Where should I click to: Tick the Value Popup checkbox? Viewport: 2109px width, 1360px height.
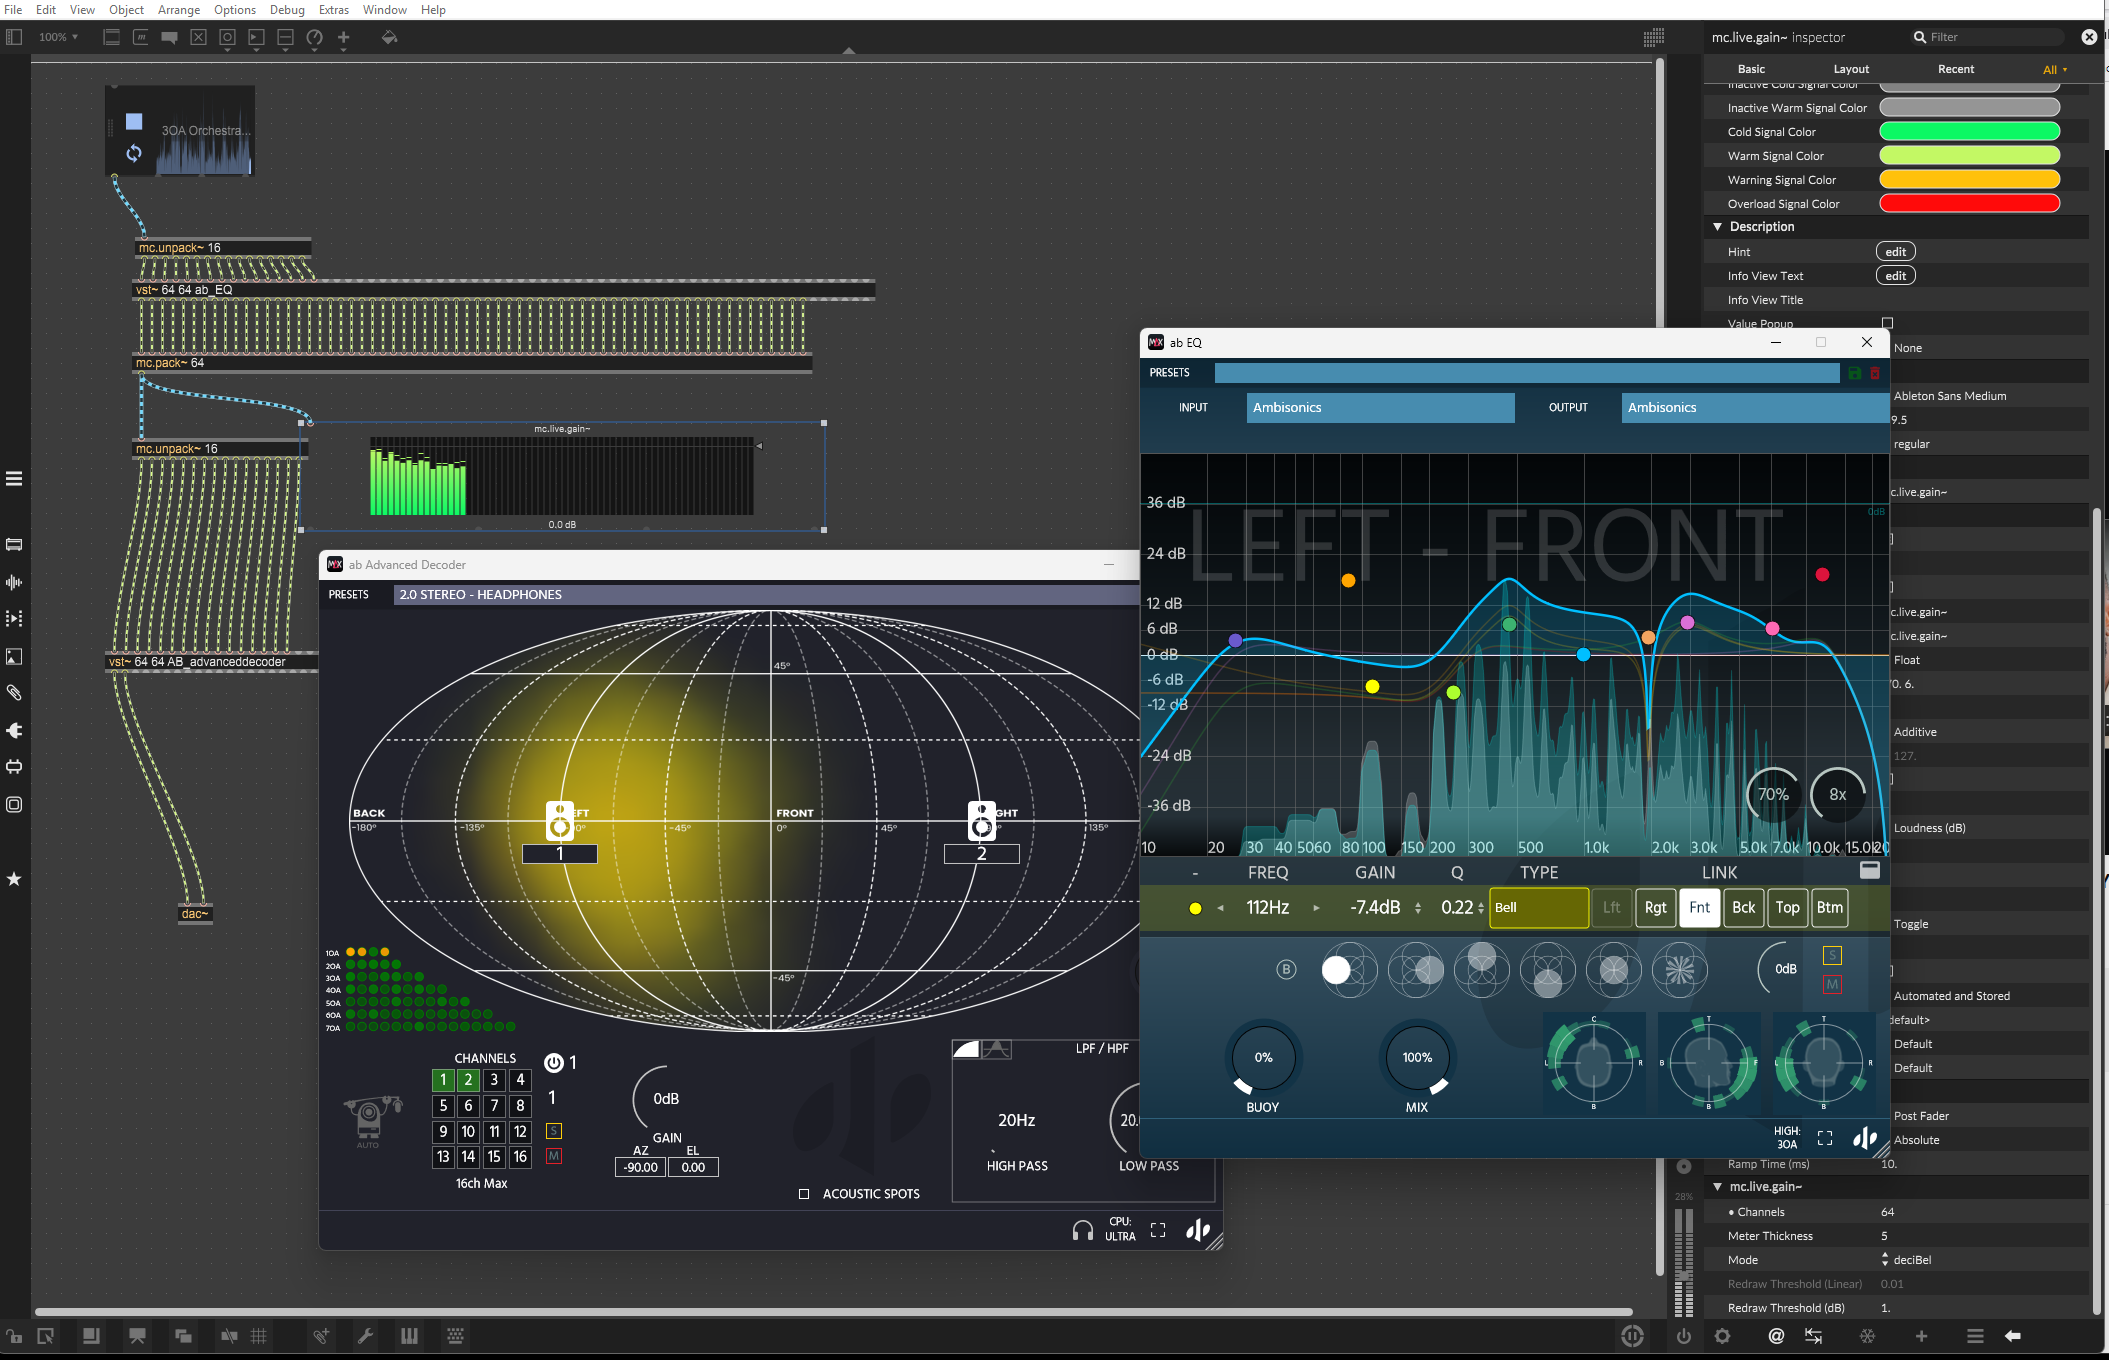click(1887, 323)
